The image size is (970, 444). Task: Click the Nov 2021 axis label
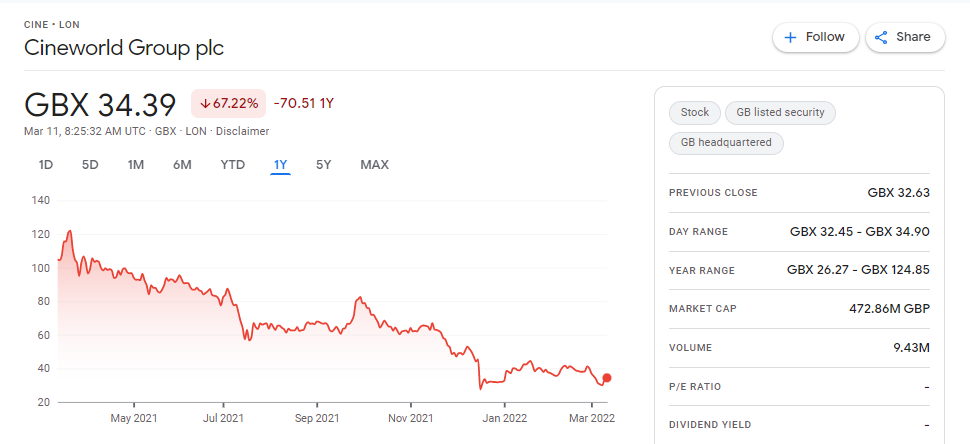pos(412,419)
